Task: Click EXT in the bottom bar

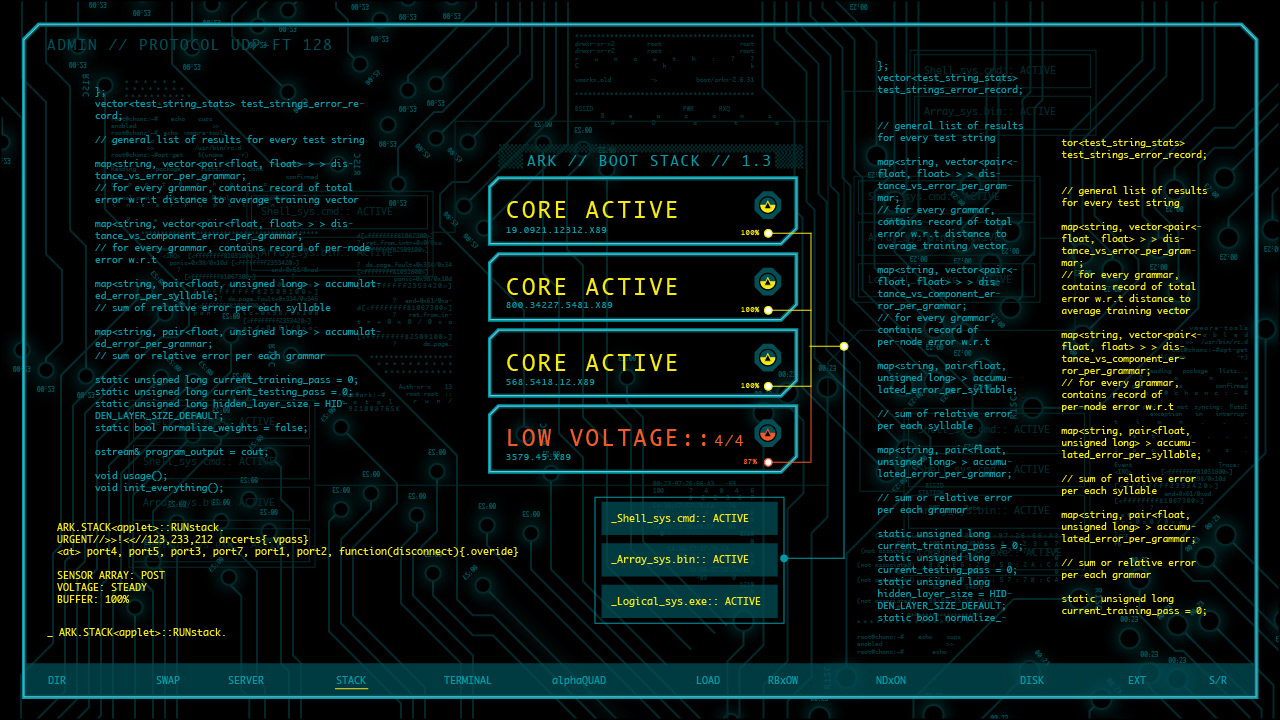Action: tap(1137, 681)
